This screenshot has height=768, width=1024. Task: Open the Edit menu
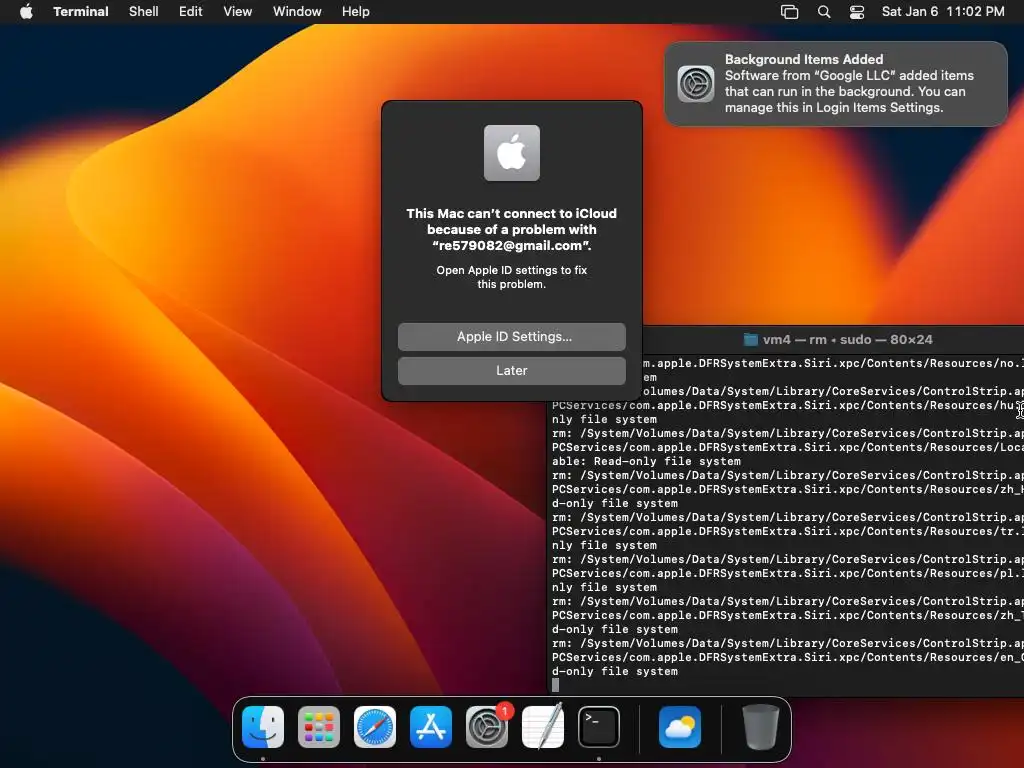click(x=191, y=12)
